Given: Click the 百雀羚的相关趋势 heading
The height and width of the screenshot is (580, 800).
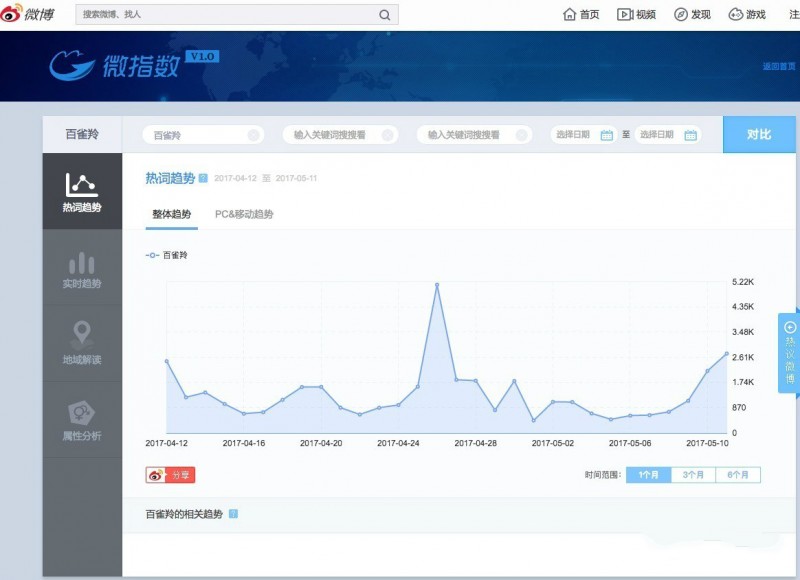Looking at the screenshot, I should [184, 514].
